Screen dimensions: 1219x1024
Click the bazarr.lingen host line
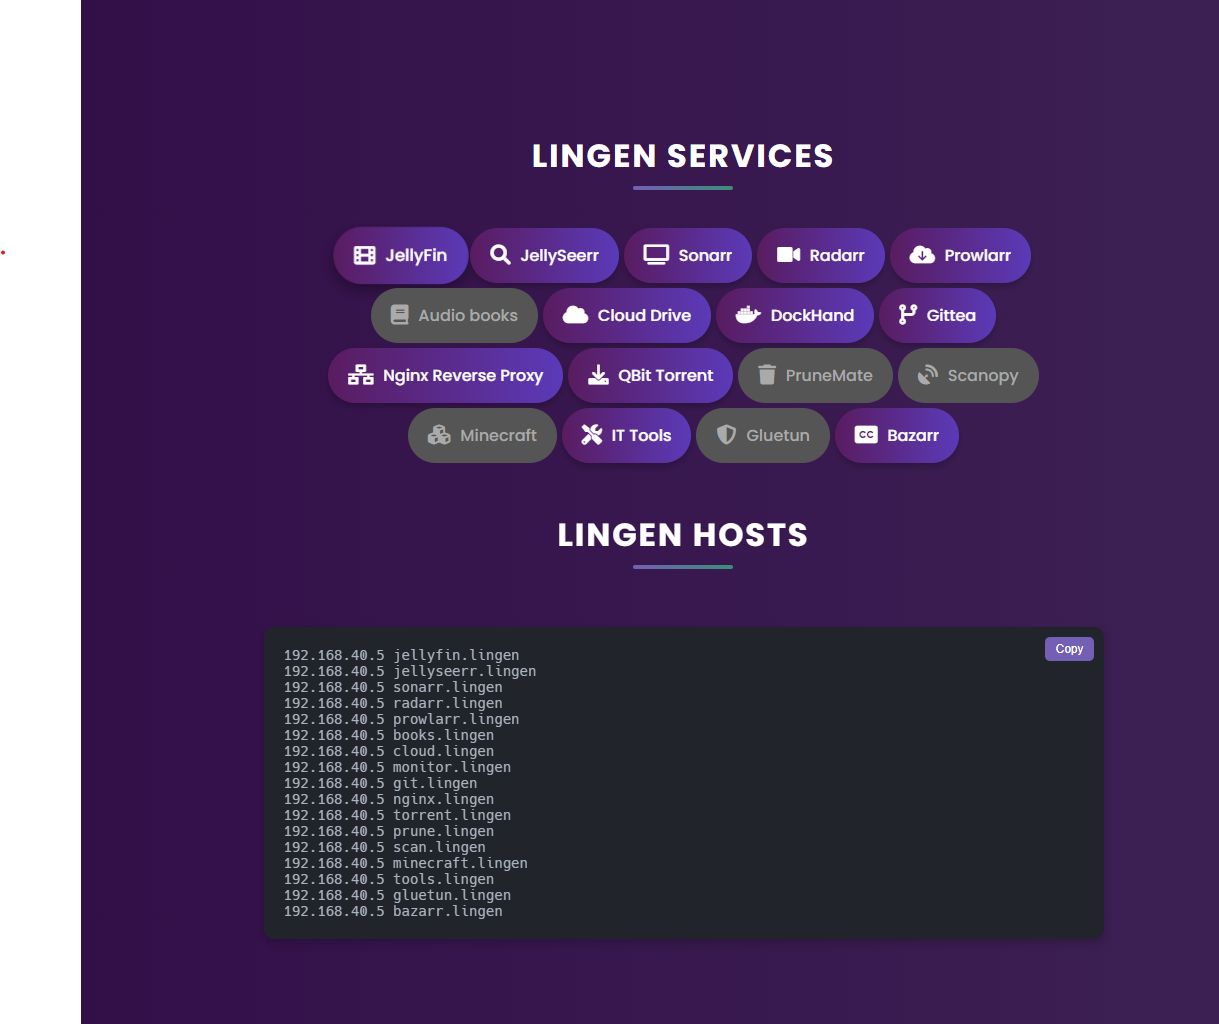point(393,911)
